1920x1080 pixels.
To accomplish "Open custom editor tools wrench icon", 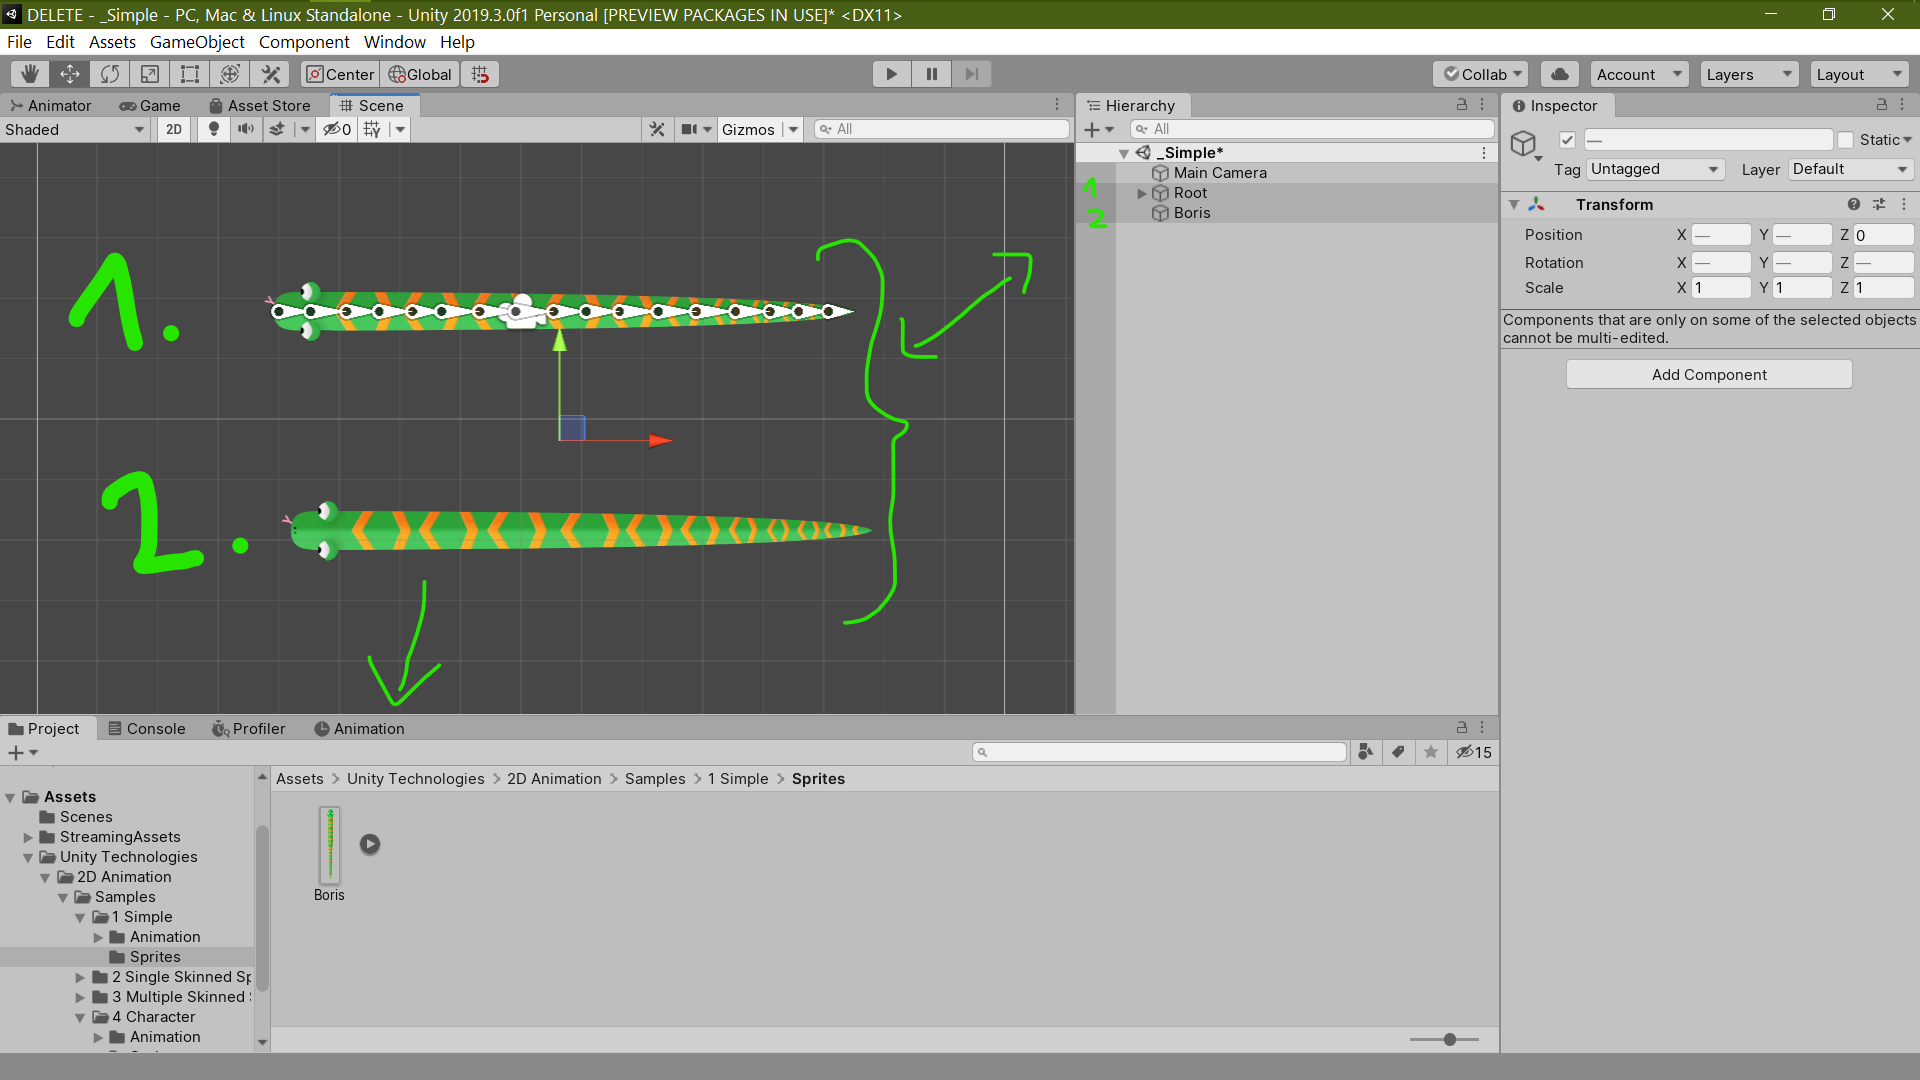I will [x=270, y=74].
